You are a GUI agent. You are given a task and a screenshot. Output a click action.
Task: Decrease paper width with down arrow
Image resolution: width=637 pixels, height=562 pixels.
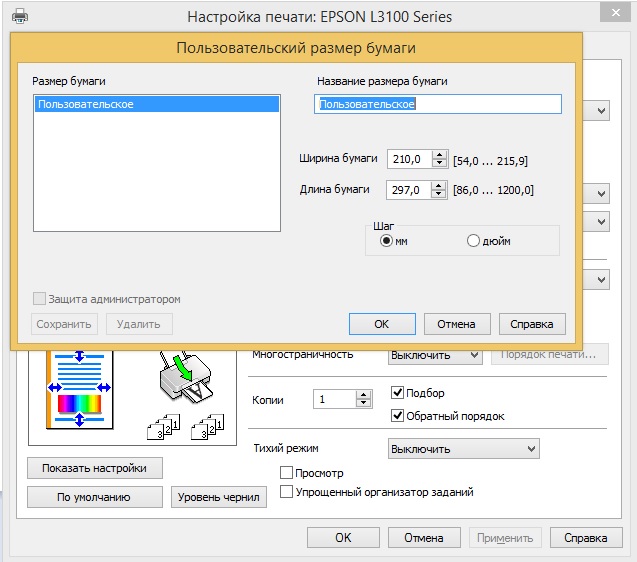pyautogui.click(x=440, y=163)
